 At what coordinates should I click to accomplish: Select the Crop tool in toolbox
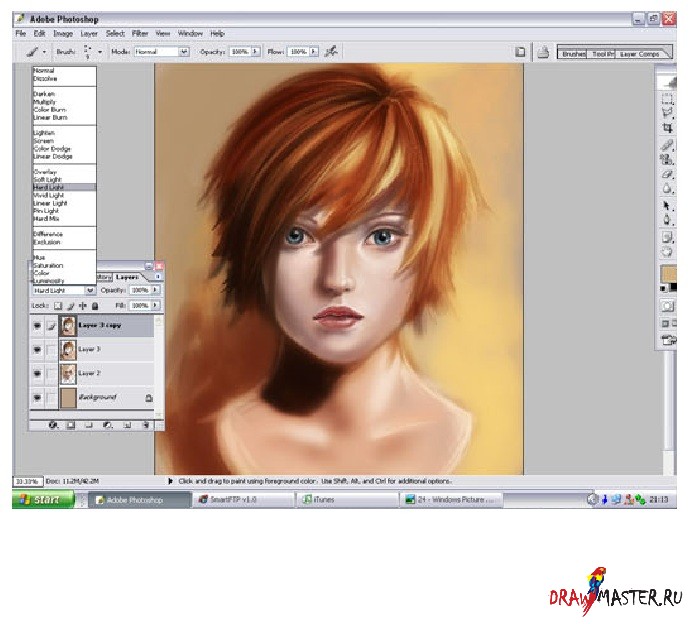667,128
